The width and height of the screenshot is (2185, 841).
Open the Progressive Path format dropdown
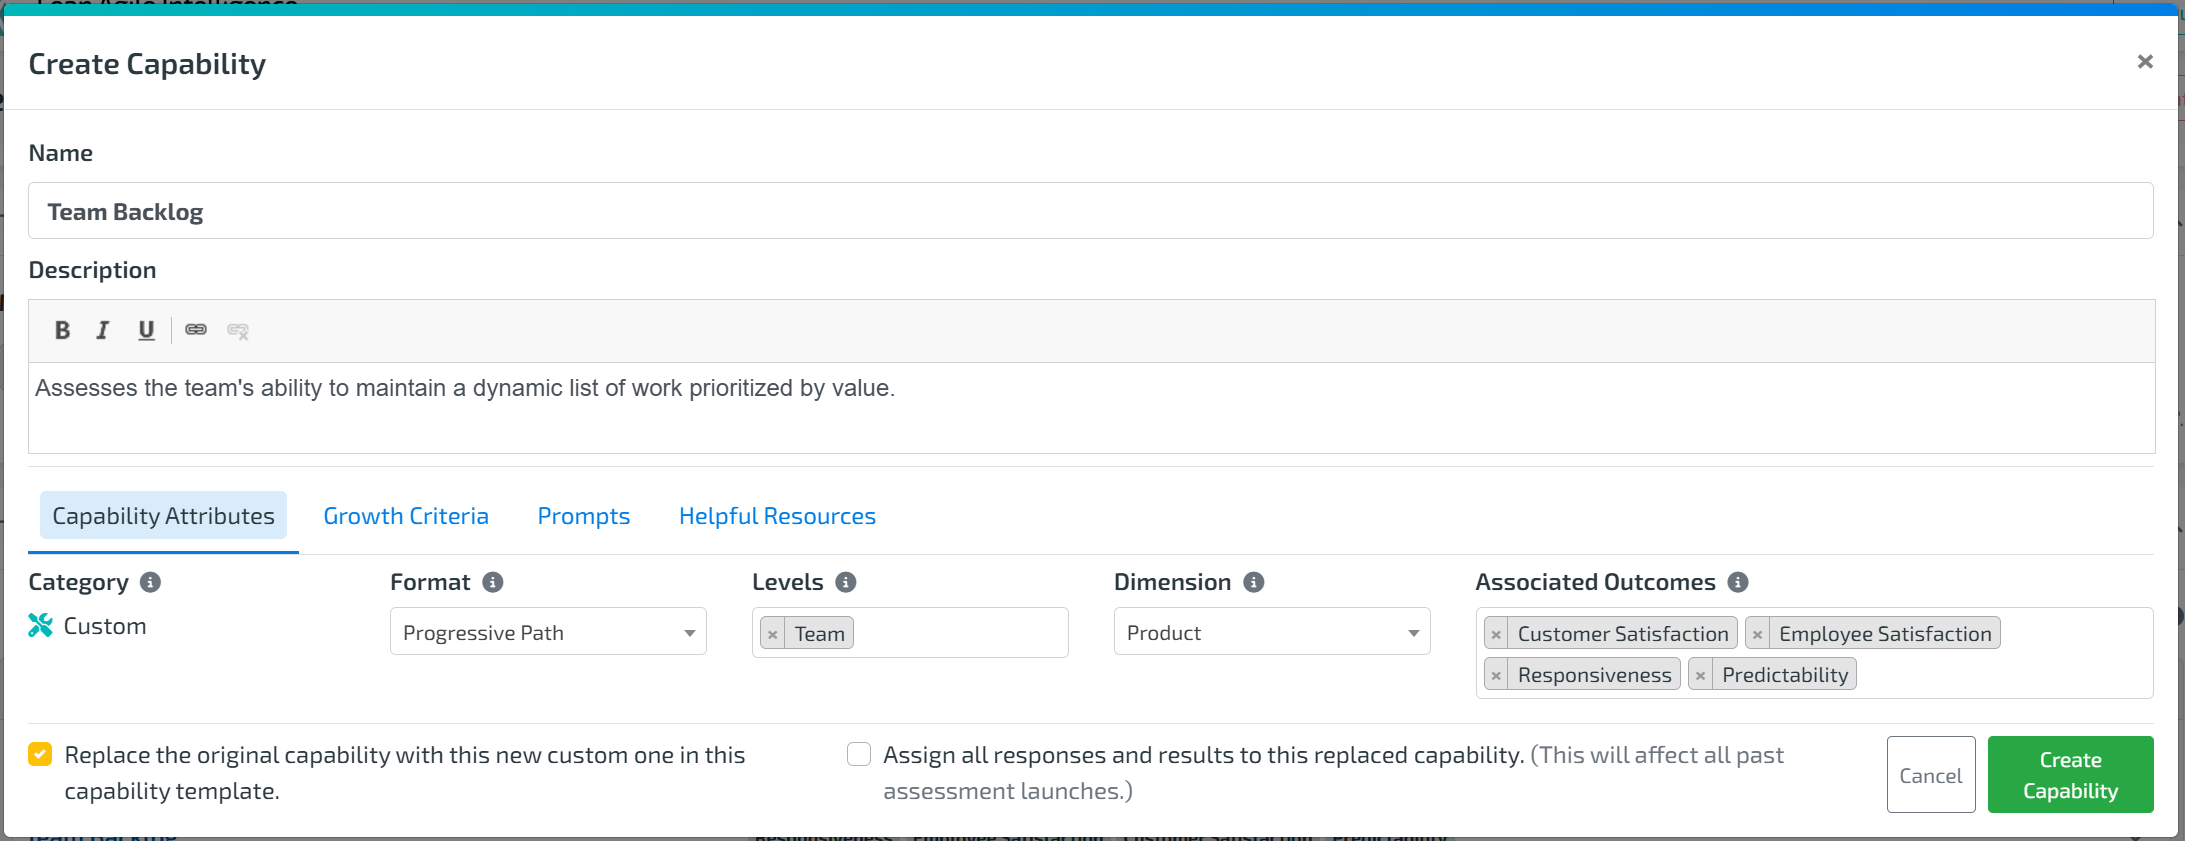click(548, 632)
